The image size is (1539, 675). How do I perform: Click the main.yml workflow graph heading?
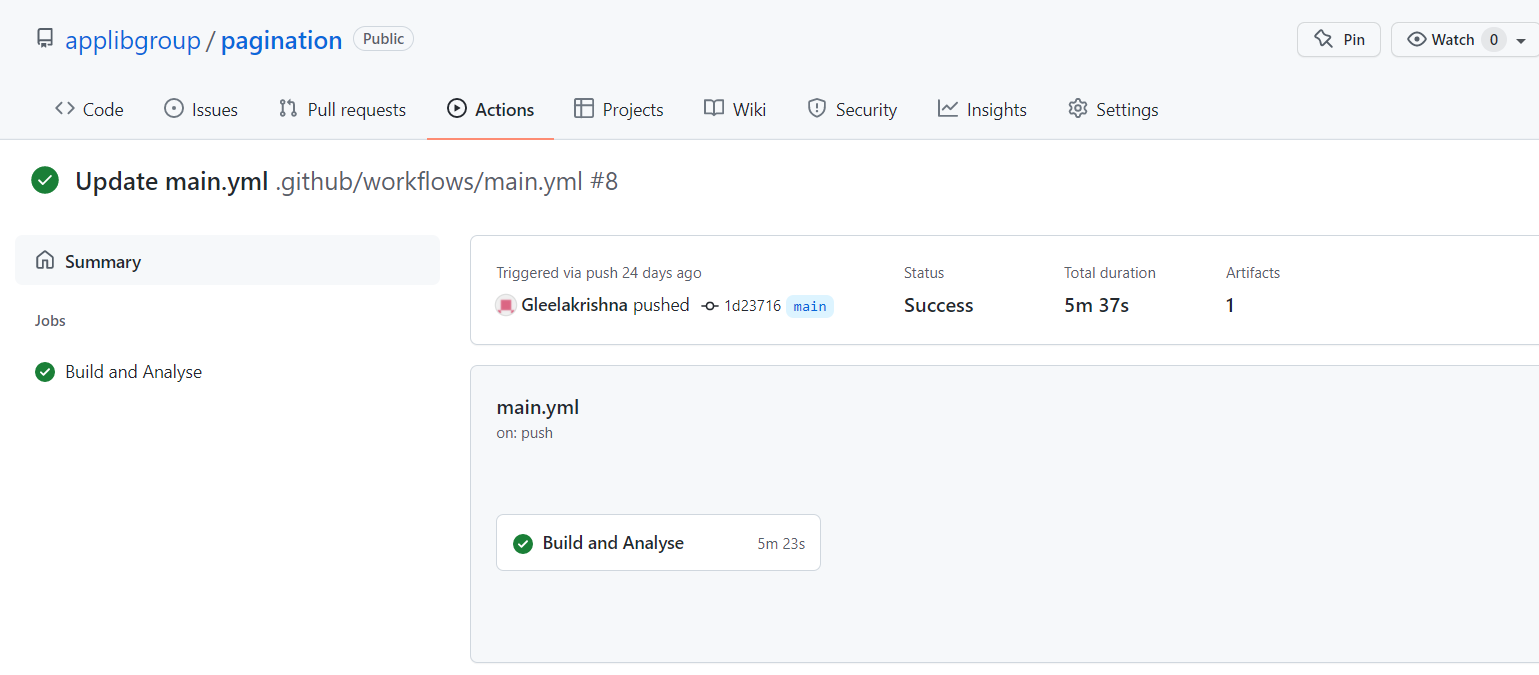click(x=538, y=407)
